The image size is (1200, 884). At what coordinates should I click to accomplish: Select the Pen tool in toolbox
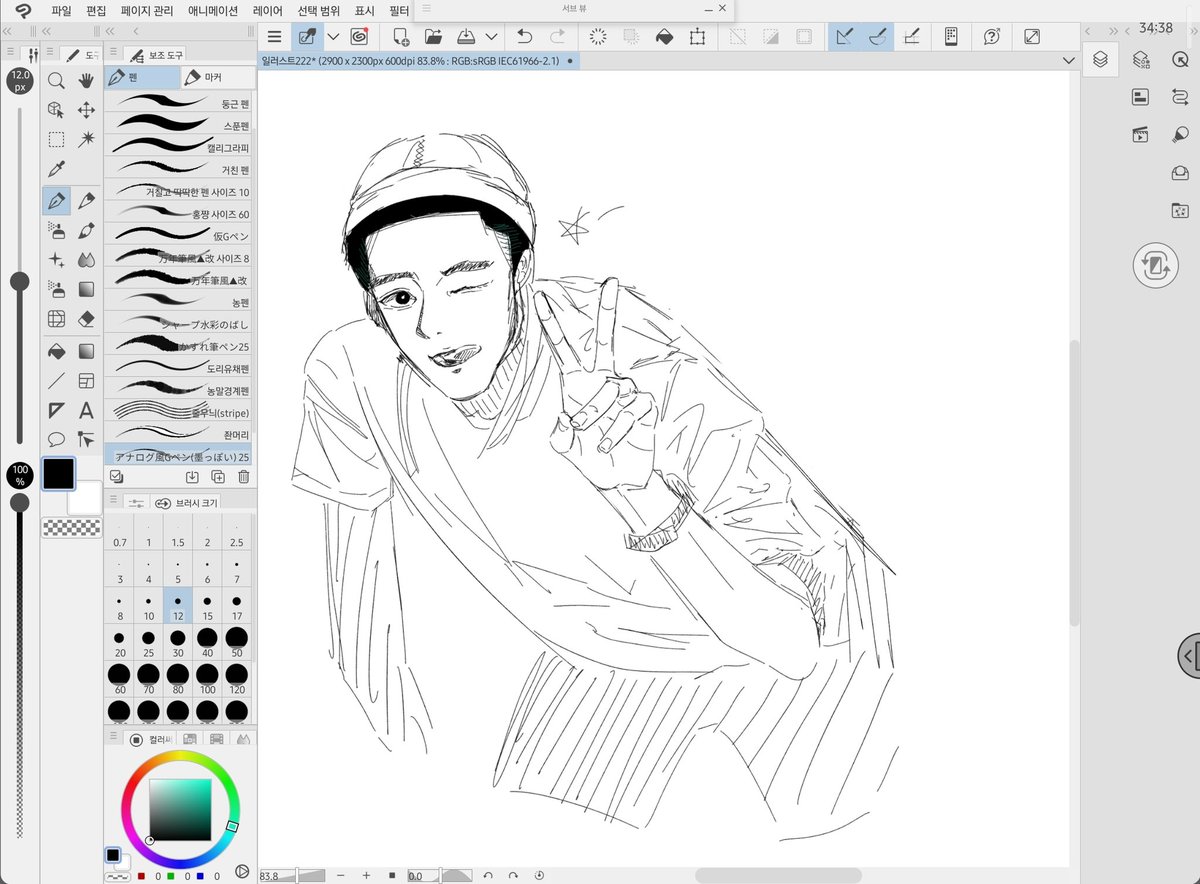pos(57,201)
